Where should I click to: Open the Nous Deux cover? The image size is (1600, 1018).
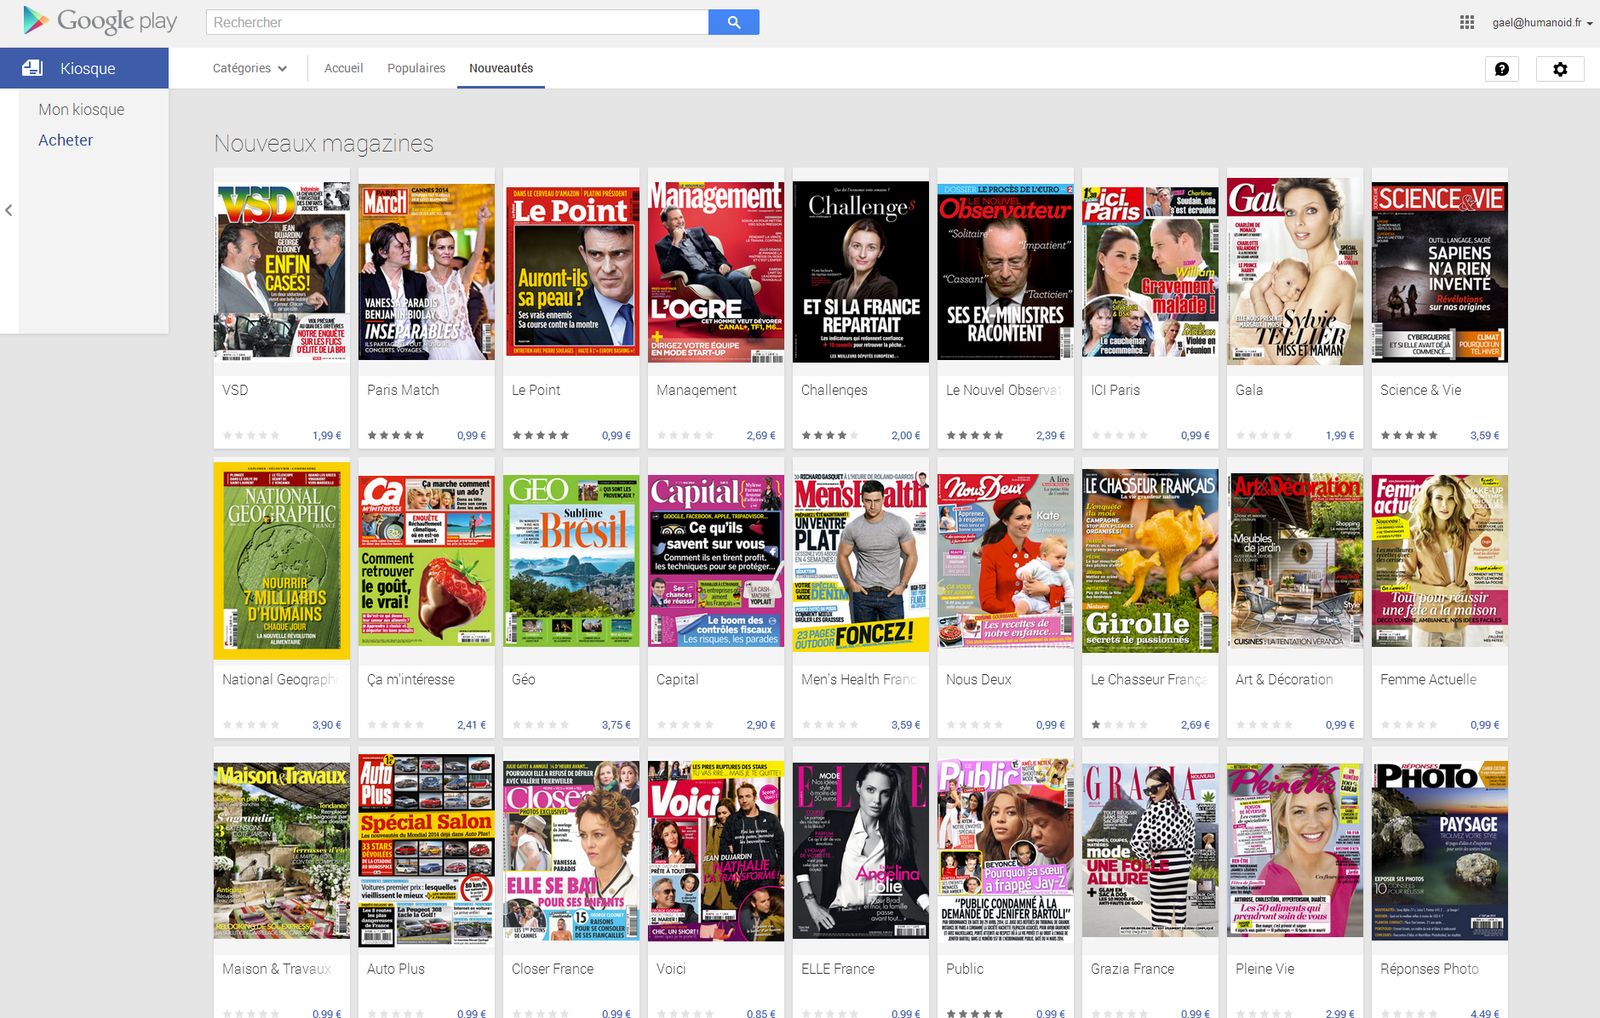(x=1006, y=560)
